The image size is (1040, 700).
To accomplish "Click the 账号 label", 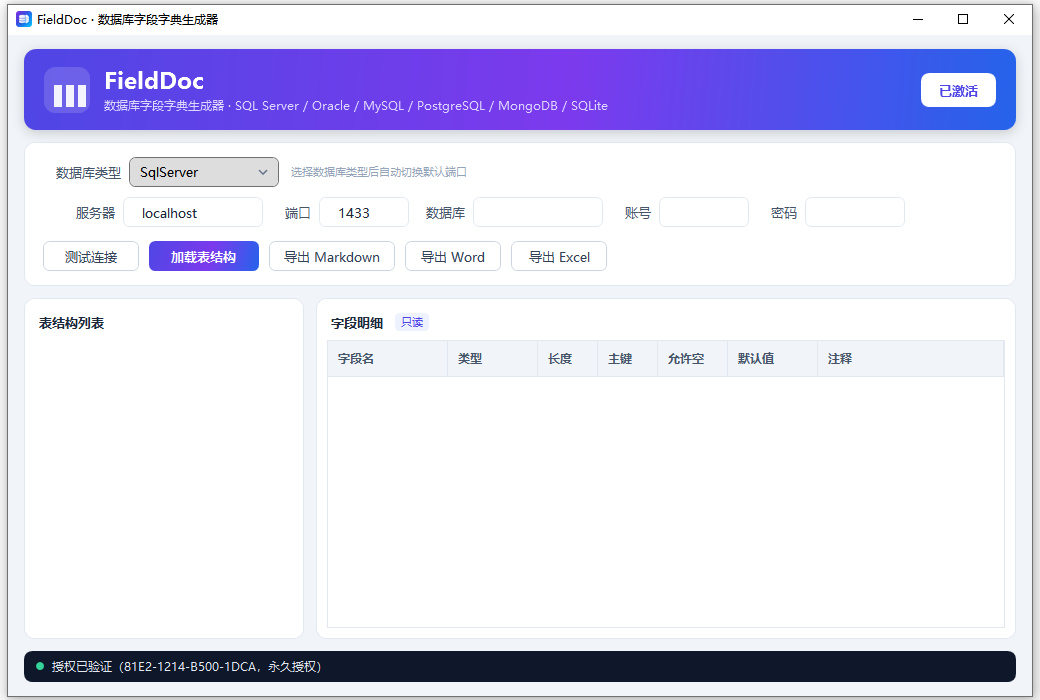I will pyautogui.click(x=637, y=213).
